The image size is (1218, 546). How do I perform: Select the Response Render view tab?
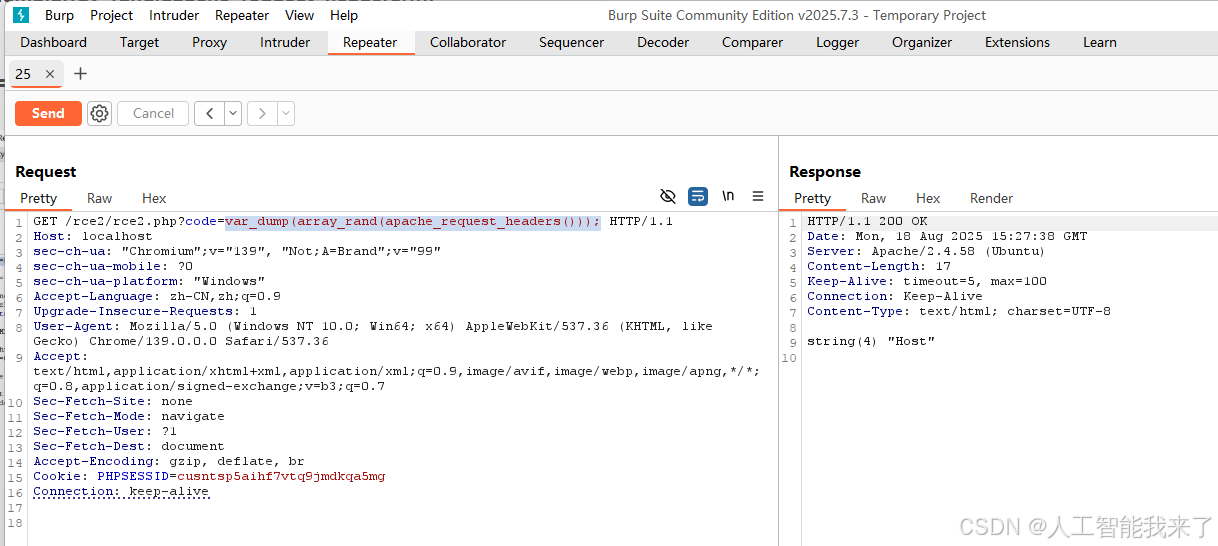(x=991, y=198)
